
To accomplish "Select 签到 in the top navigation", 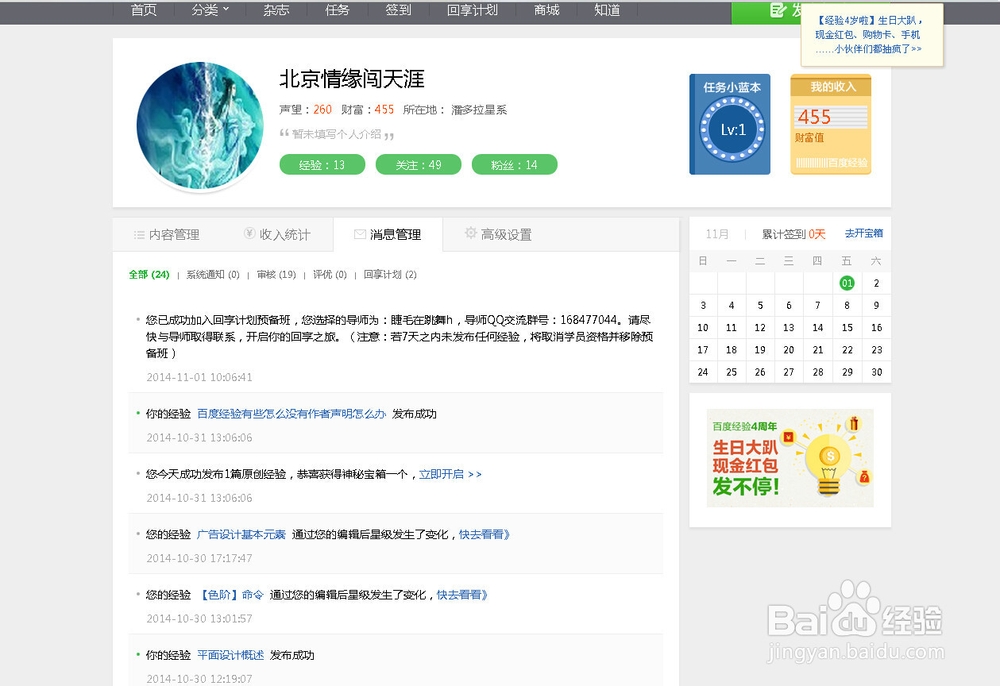I will point(399,10).
